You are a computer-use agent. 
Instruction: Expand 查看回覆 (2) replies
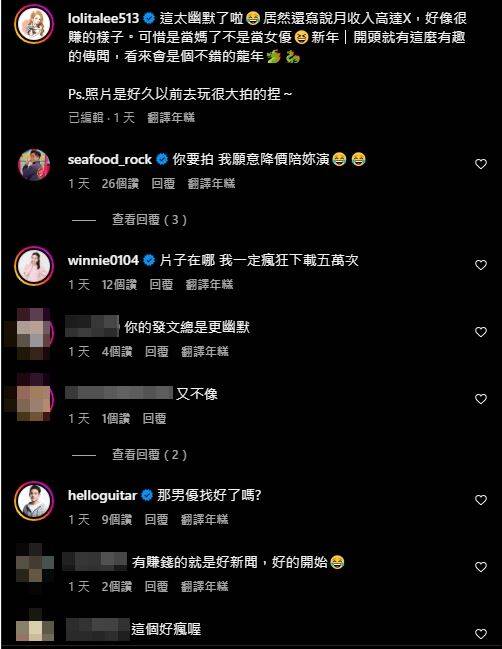[x=149, y=455]
